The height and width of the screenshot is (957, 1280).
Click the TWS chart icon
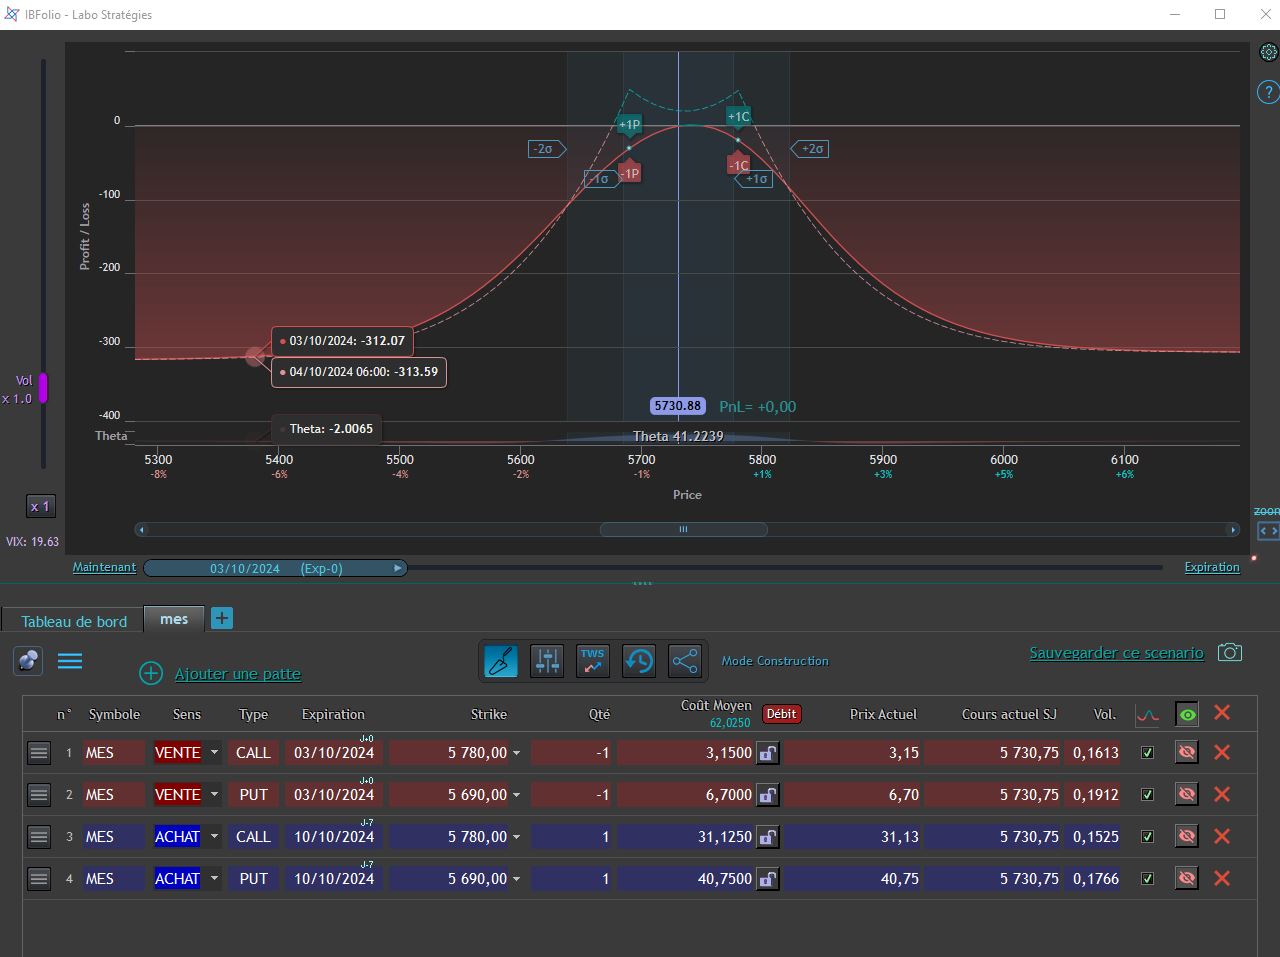tap(593, 661)
